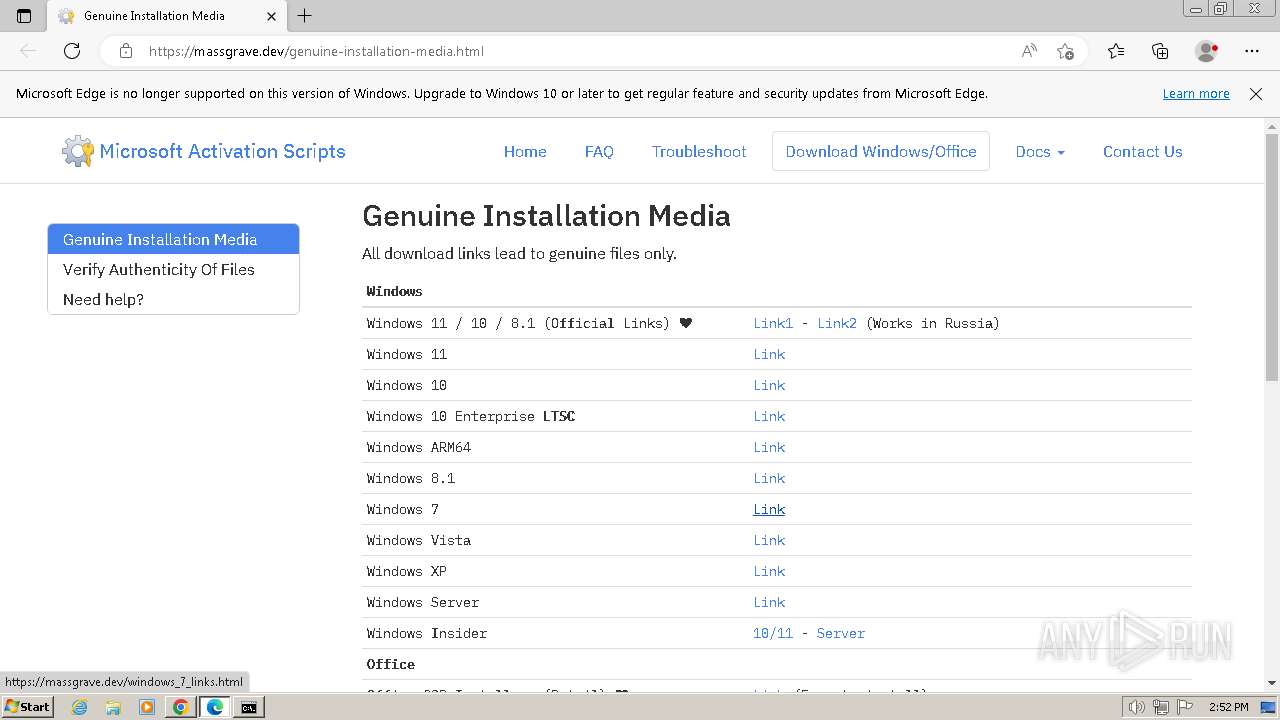Click the Genuine Installation Media browser tab
The height and width of the screenshot is (720, 1280).
[168, 16]
